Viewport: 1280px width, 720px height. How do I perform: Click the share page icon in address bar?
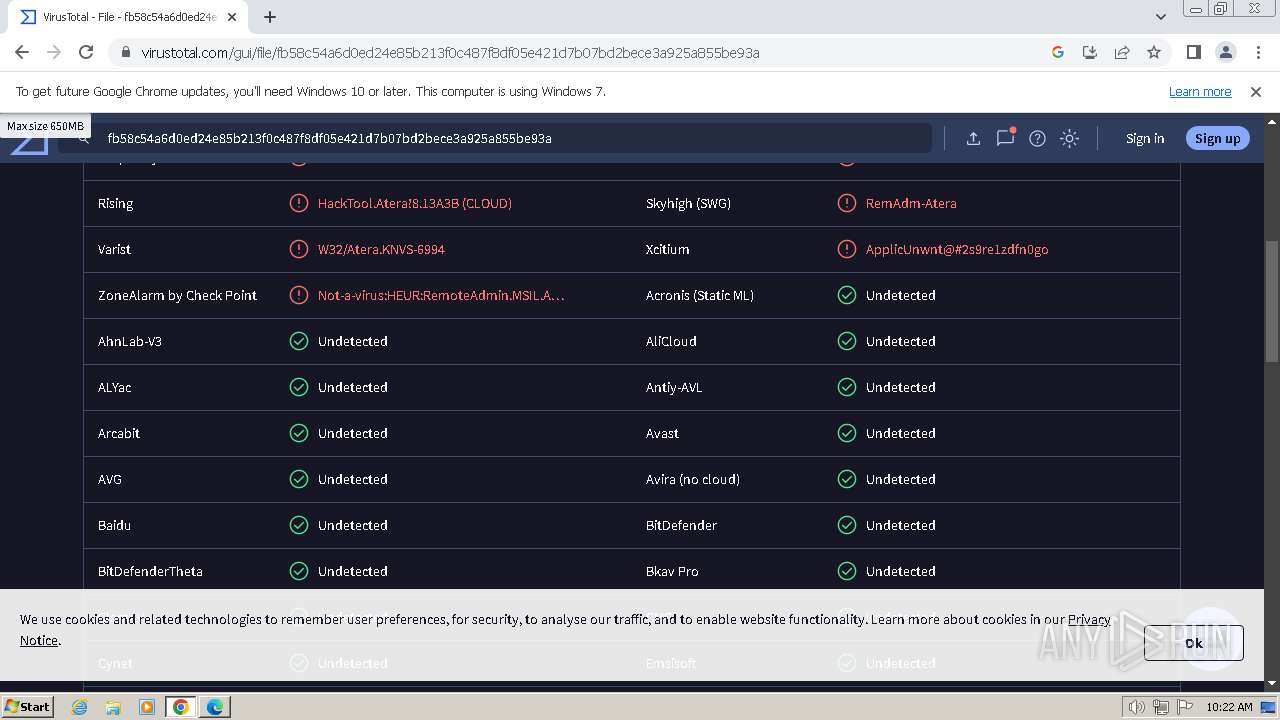[1122, 52]
